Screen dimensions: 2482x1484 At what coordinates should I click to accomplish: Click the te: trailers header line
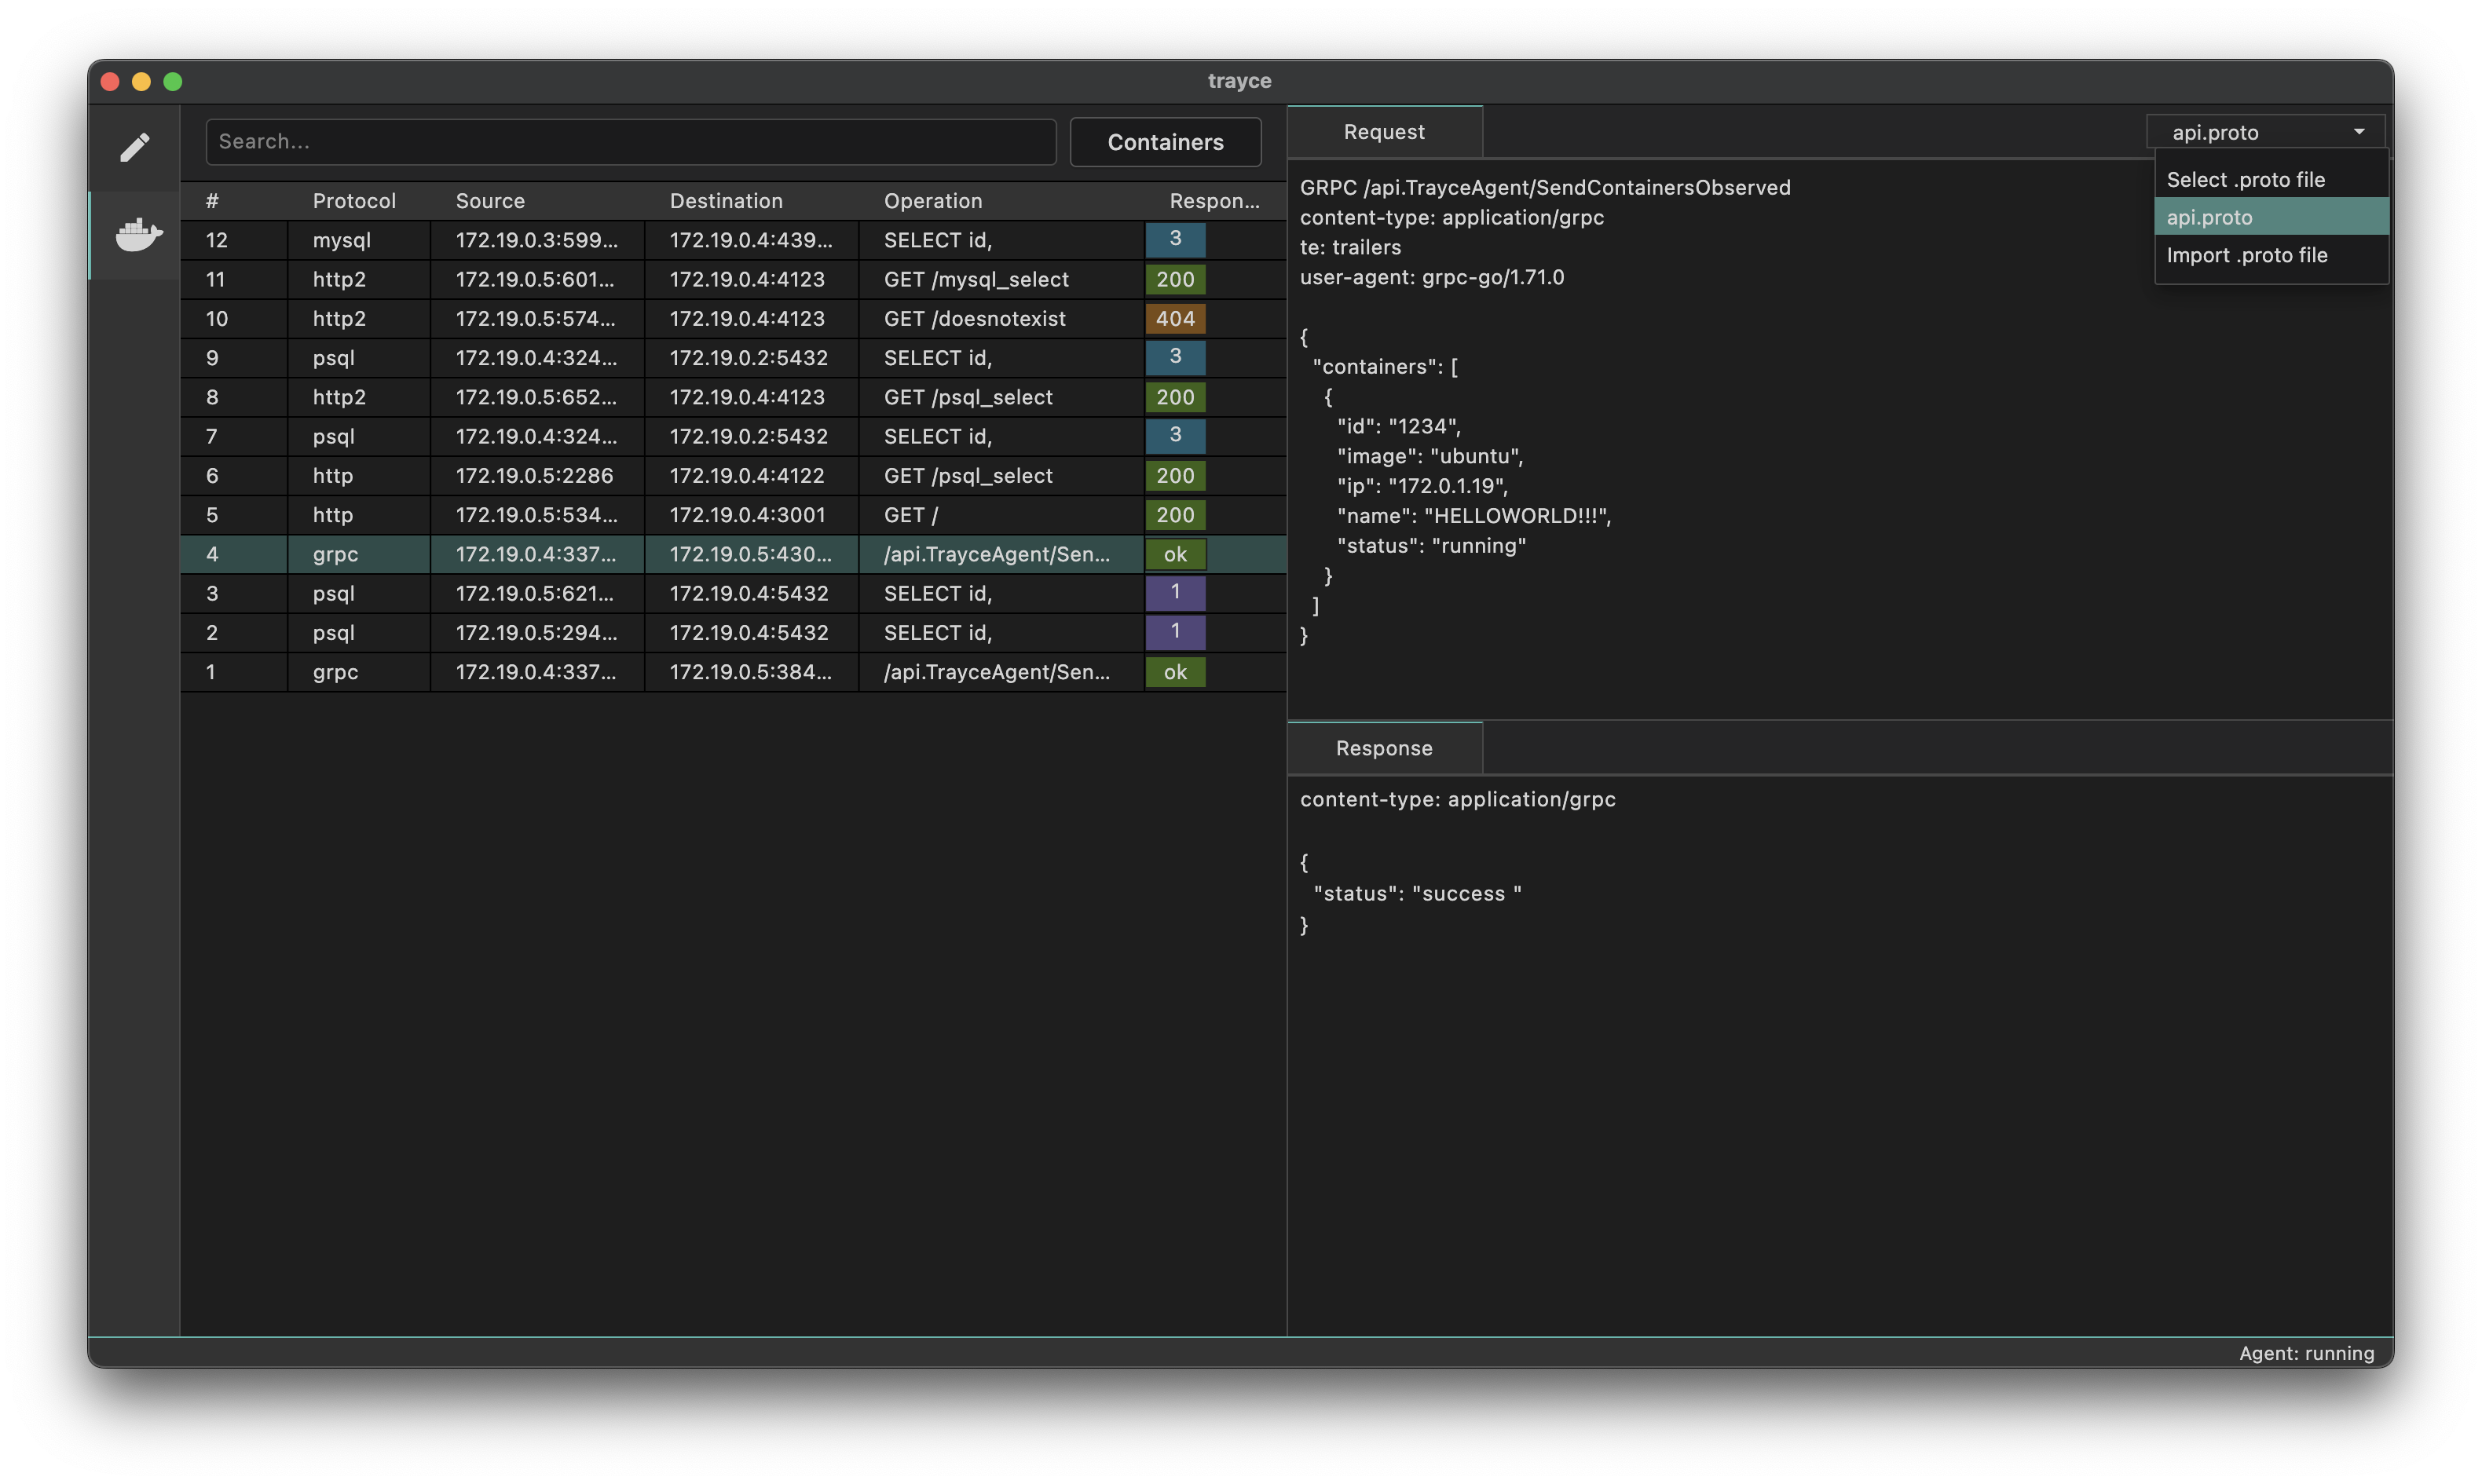tap(1350, 247)
